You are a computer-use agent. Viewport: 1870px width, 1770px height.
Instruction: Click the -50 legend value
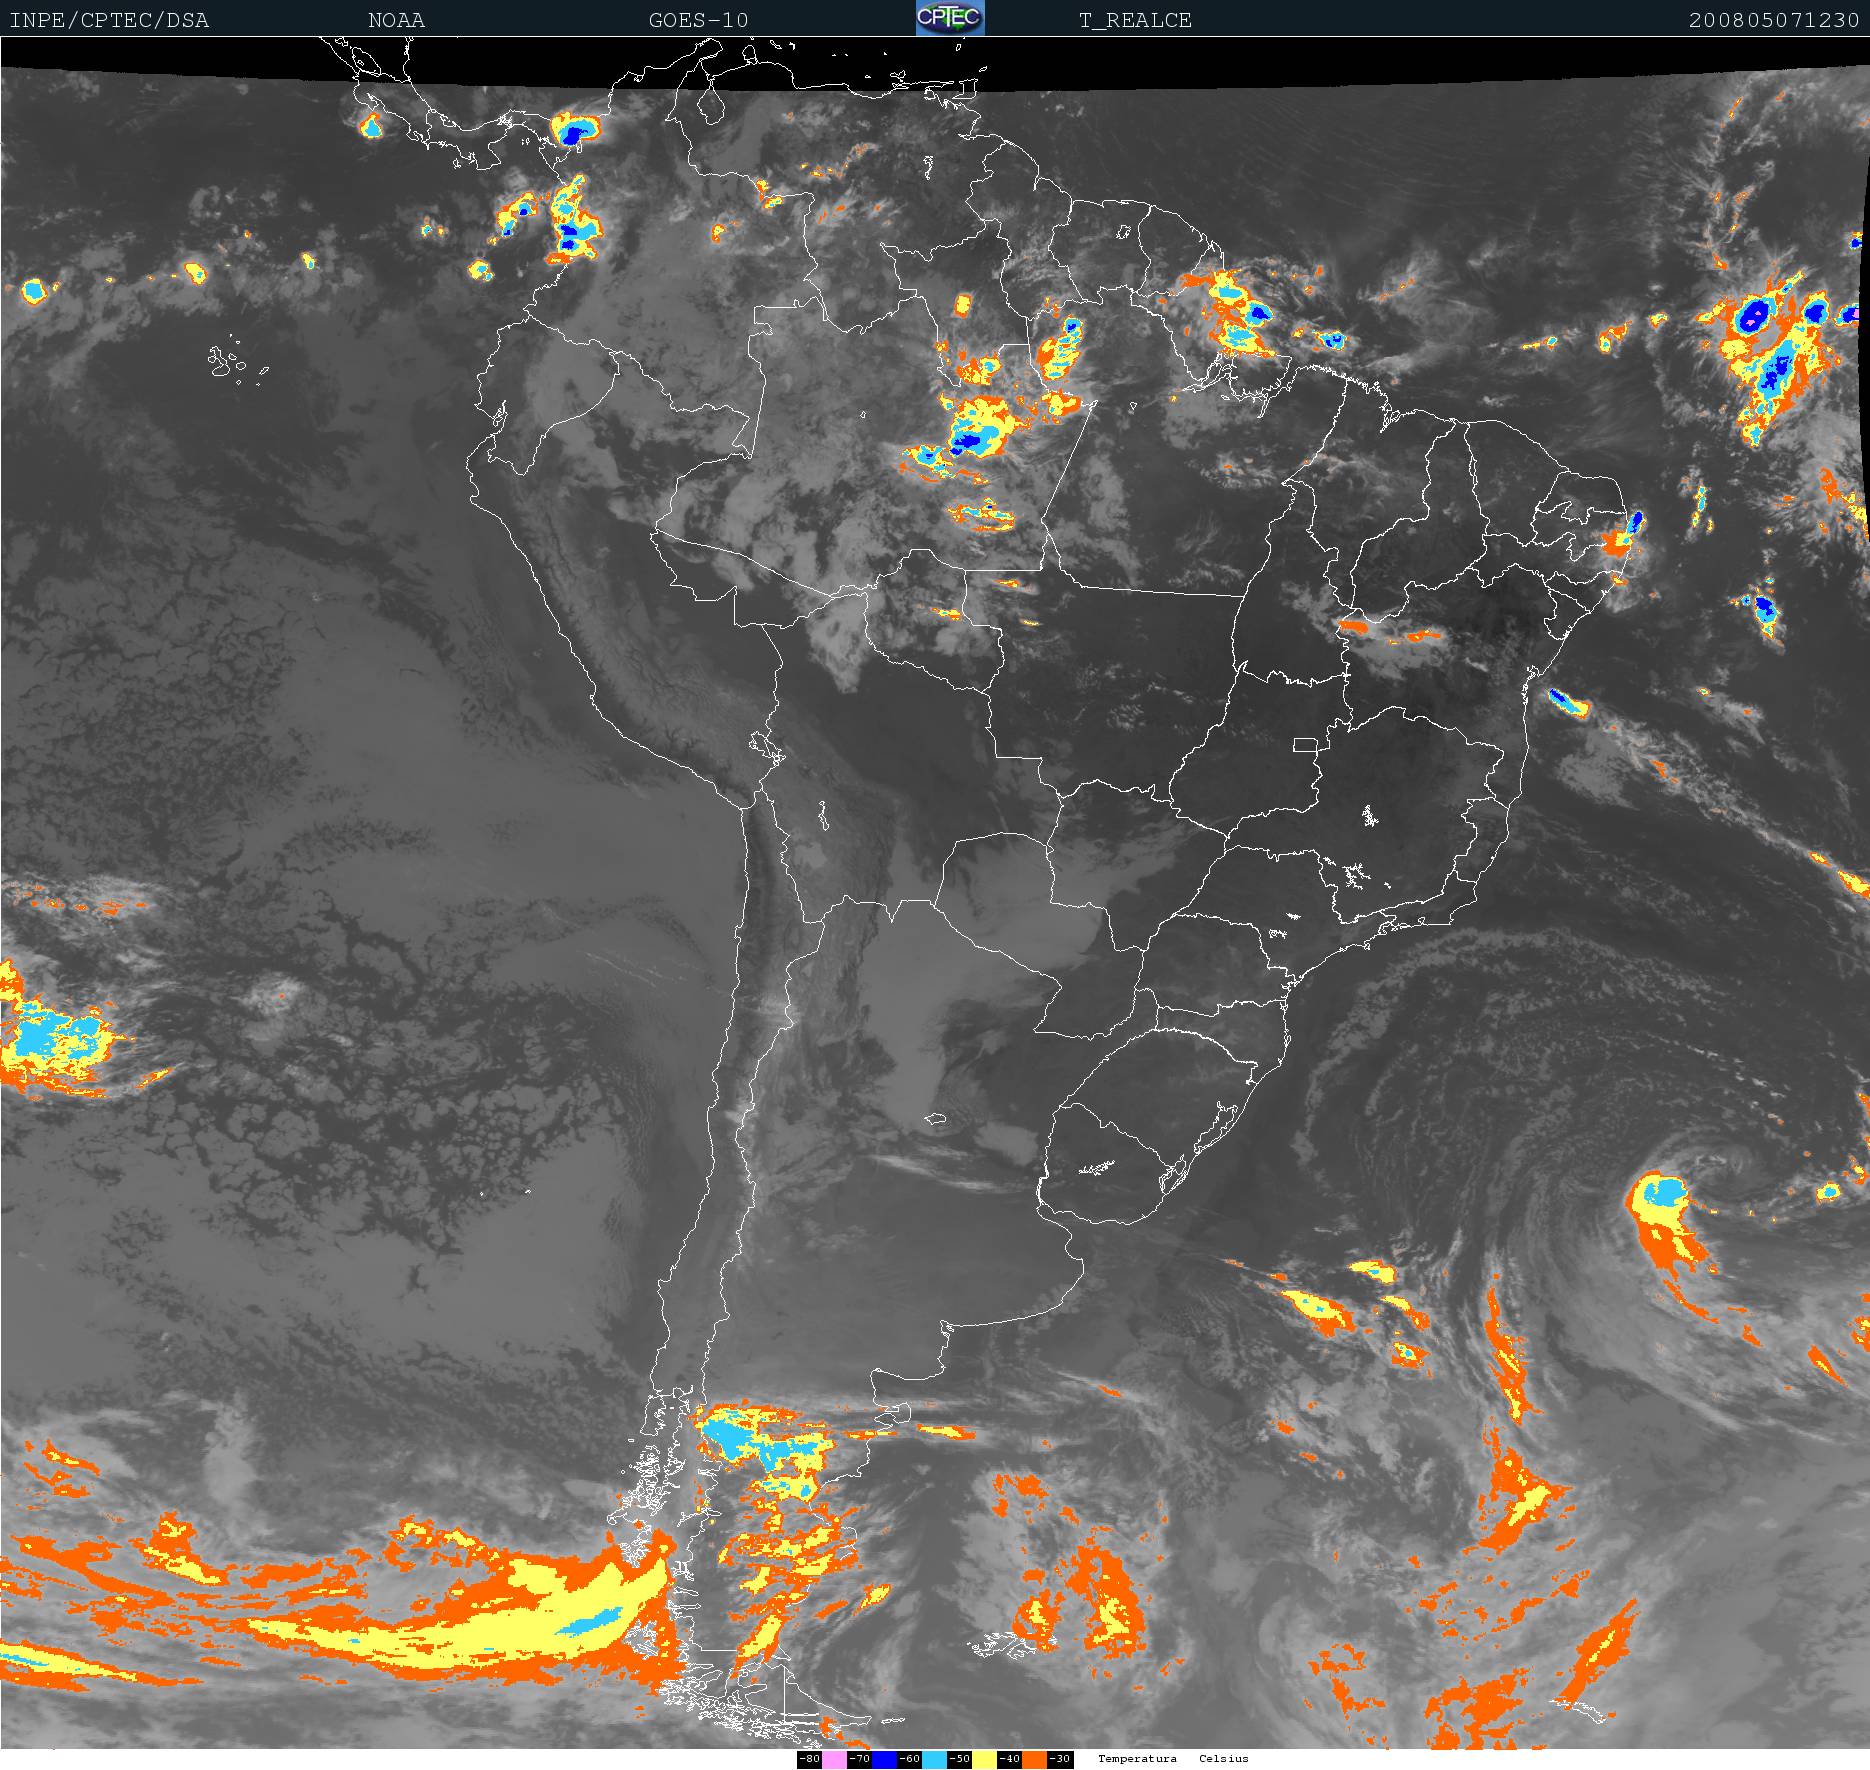click(x=959, y=1759)
